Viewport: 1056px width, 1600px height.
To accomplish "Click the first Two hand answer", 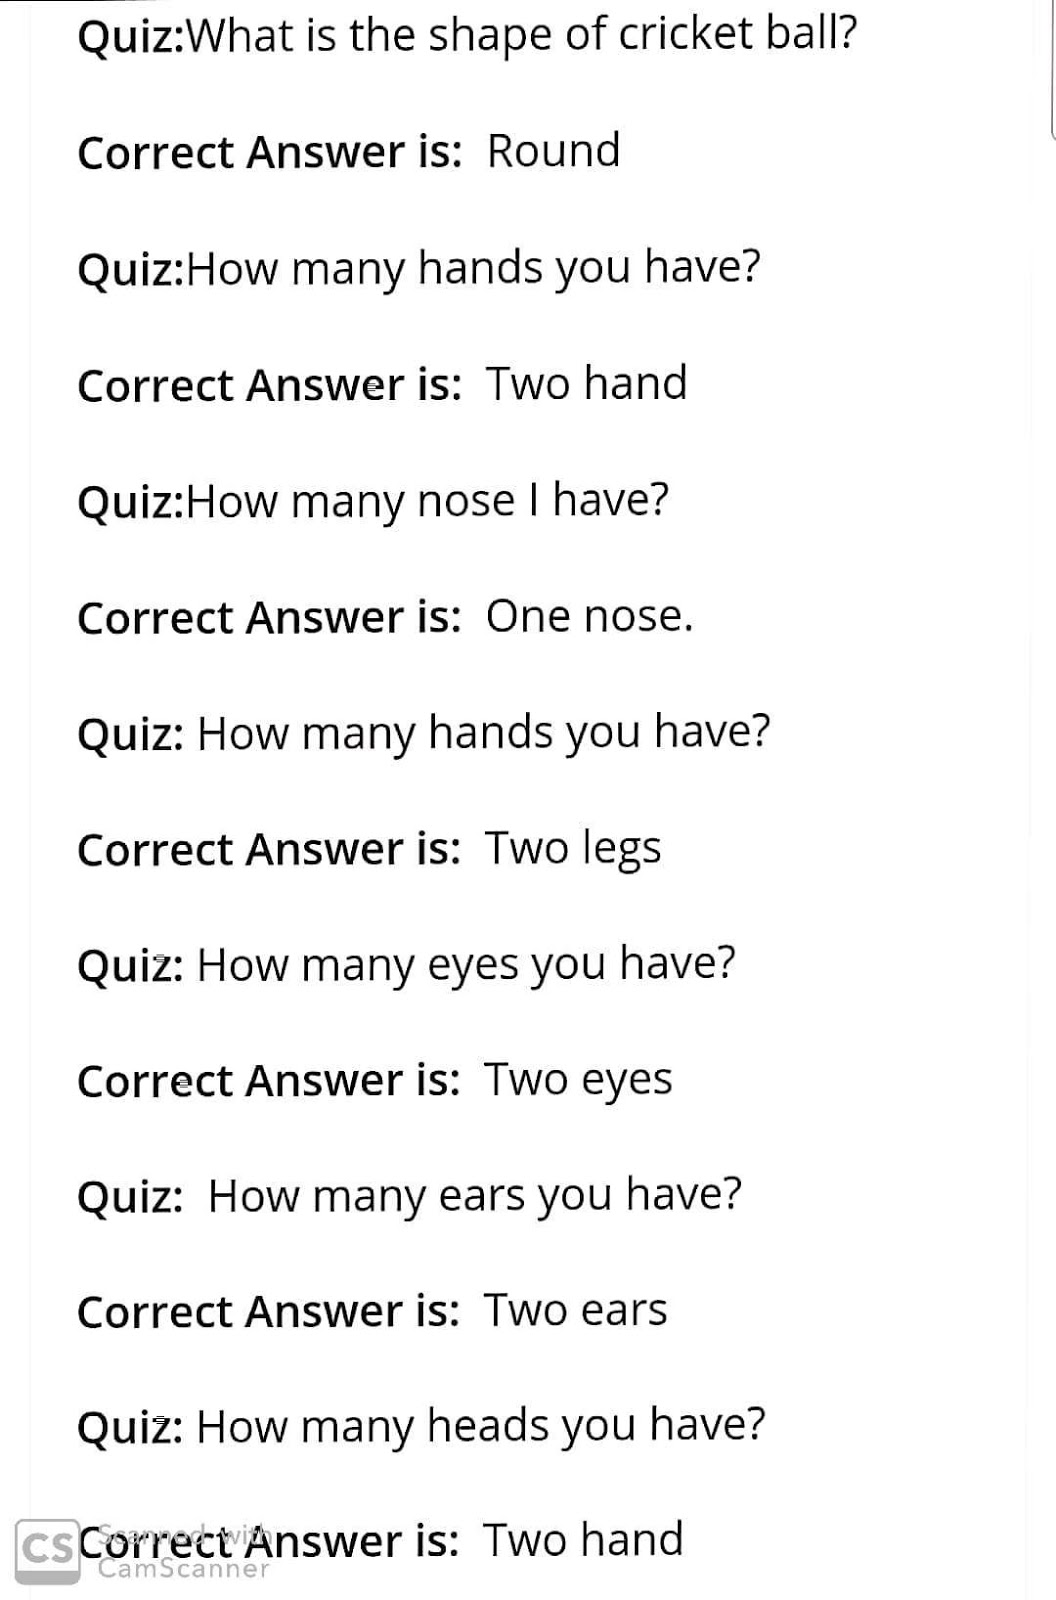I will pos(587,383).
